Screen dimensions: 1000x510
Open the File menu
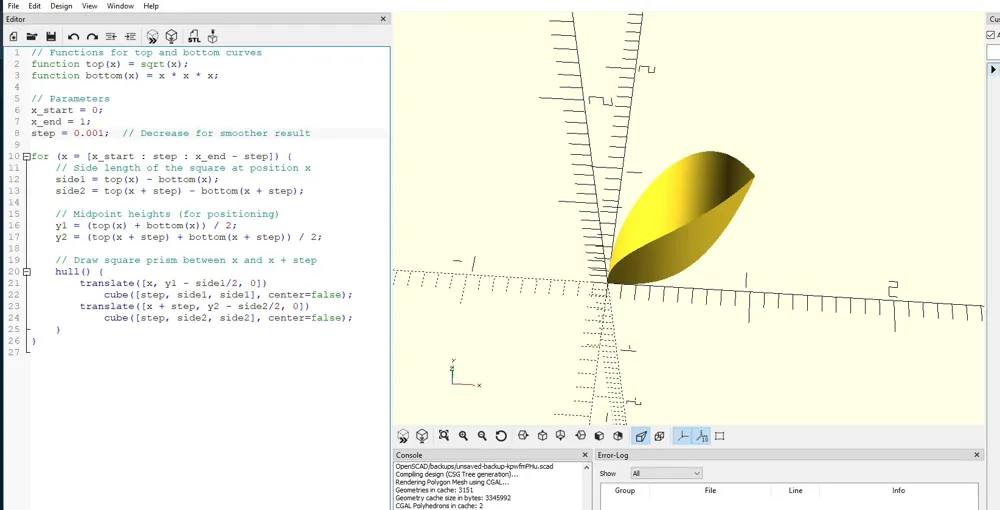pos(13,6)
